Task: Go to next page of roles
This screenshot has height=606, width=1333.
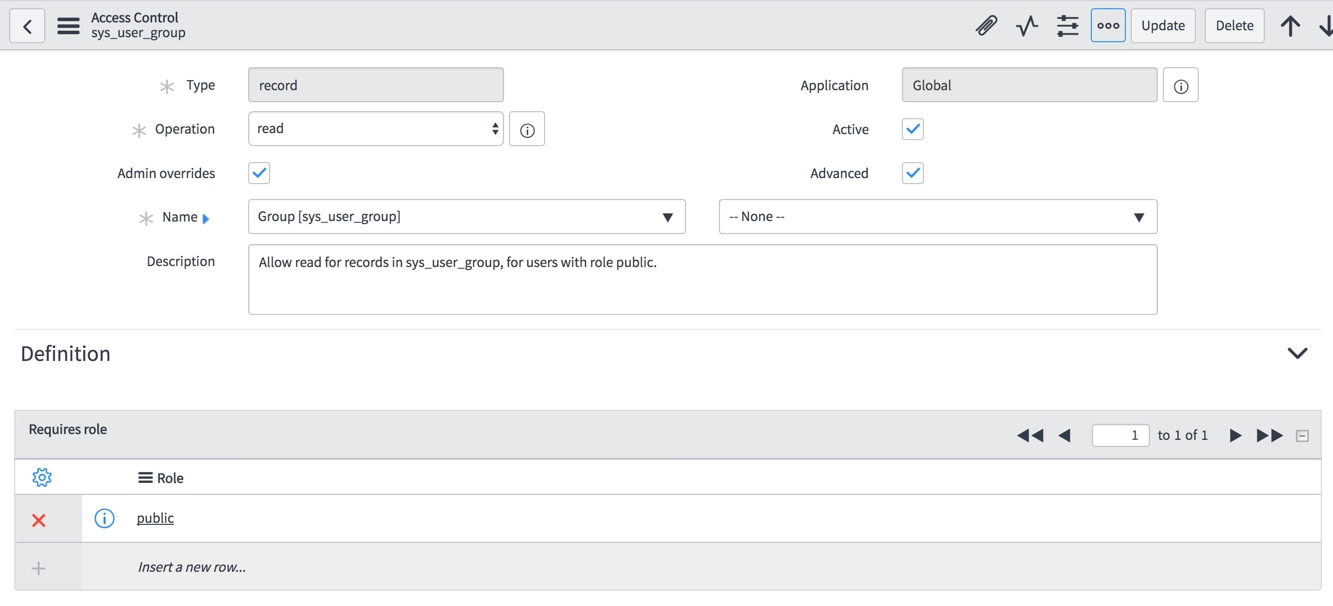Action: click(x=1235, y=436)
